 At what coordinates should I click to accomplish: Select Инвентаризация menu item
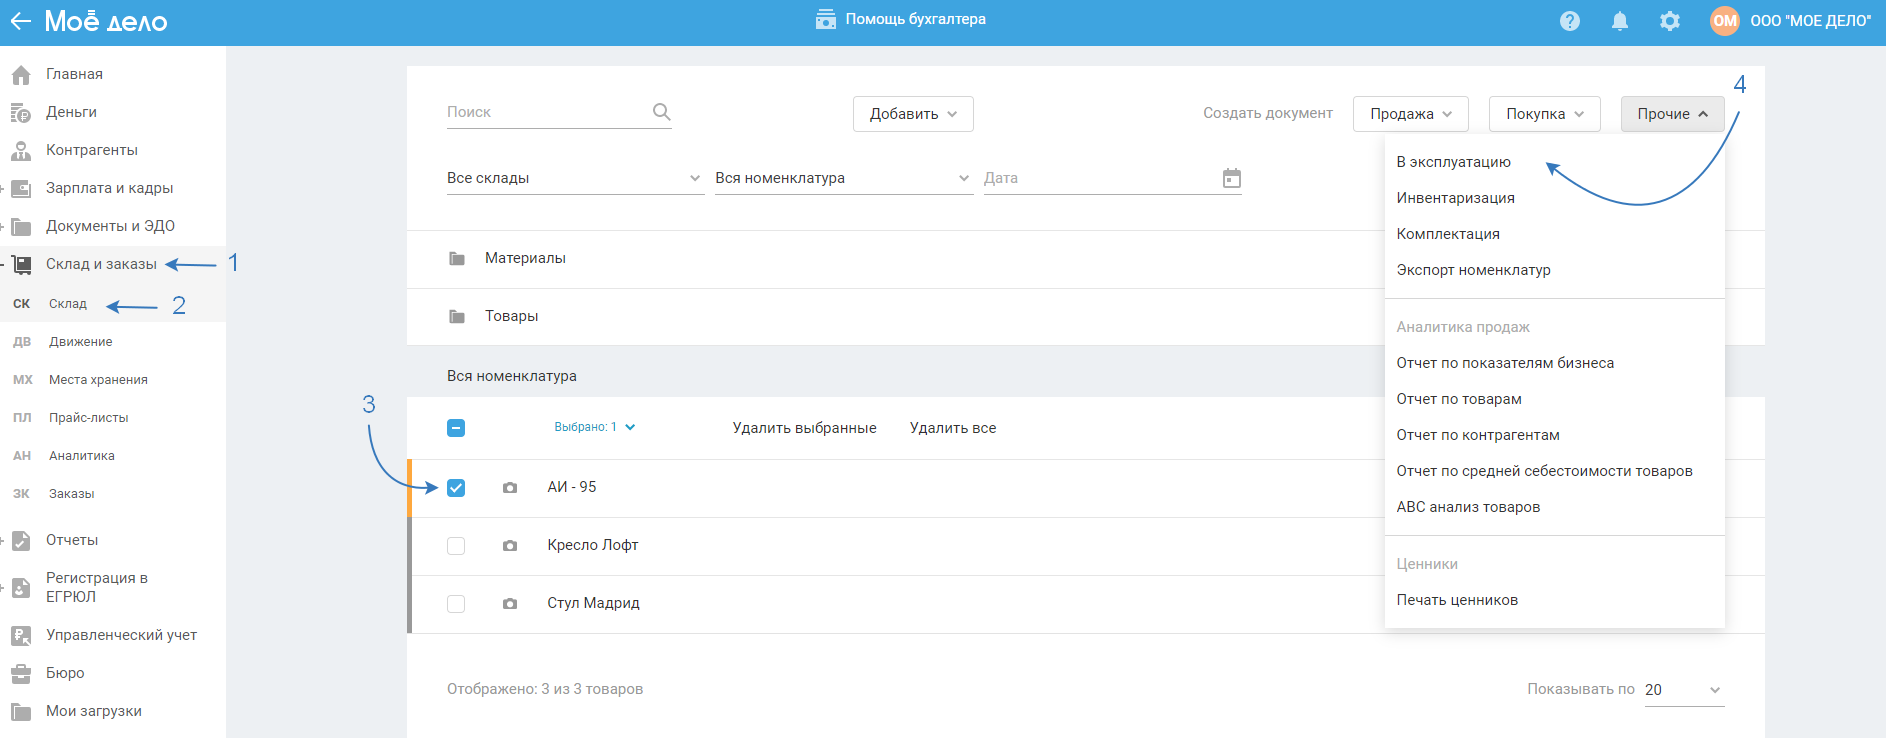[1455, 198]
